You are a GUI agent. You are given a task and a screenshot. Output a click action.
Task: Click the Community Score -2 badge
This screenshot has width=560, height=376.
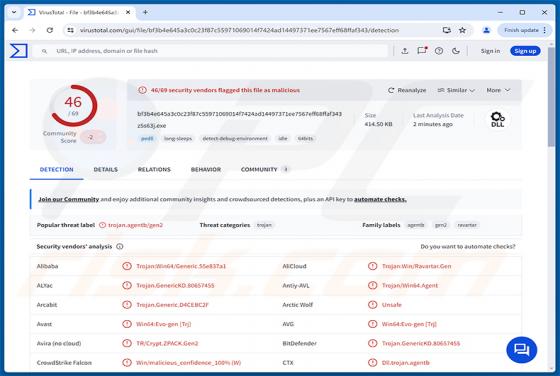pos(93,137)
